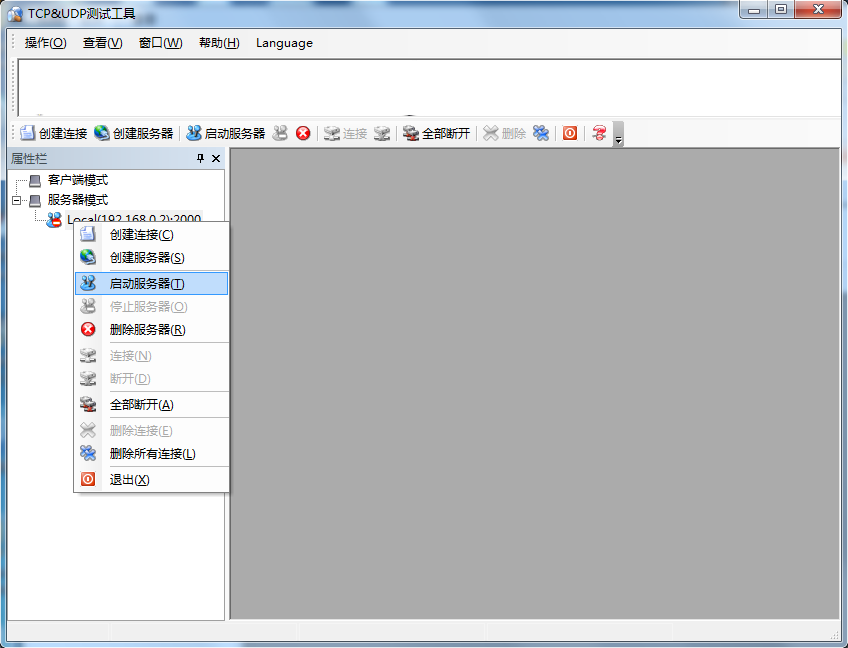Open the 窗口(W) menu
Image resolution: width=848 pixels, height=648 pixels.
pos(161,43)
